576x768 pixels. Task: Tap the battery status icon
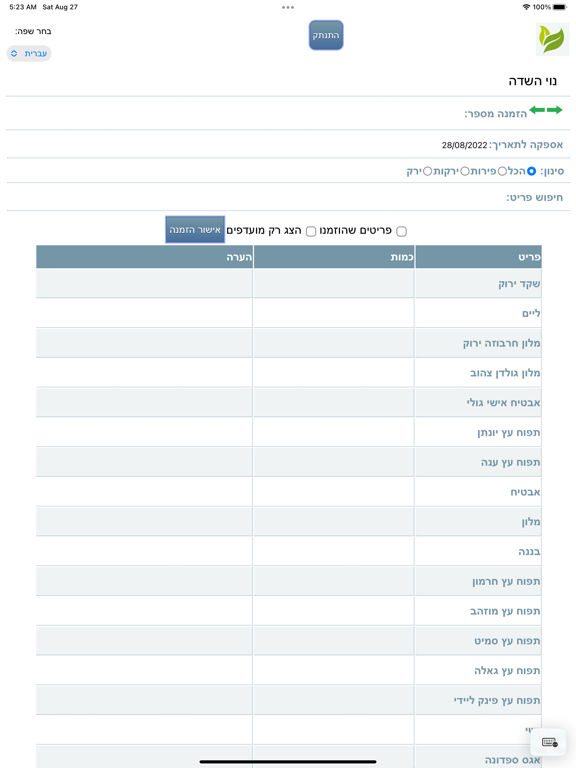click(x=559, y=7)
